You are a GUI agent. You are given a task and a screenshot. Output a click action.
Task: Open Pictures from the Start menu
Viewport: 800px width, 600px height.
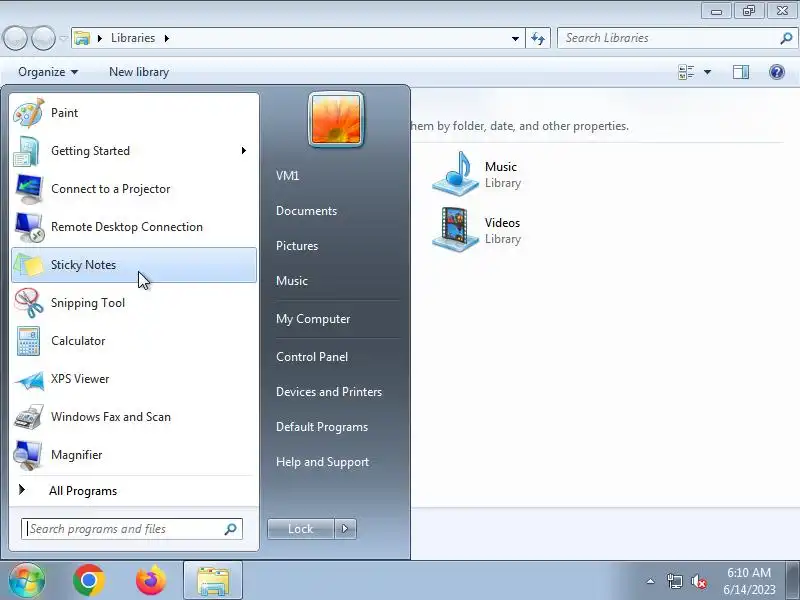(297, 246)
